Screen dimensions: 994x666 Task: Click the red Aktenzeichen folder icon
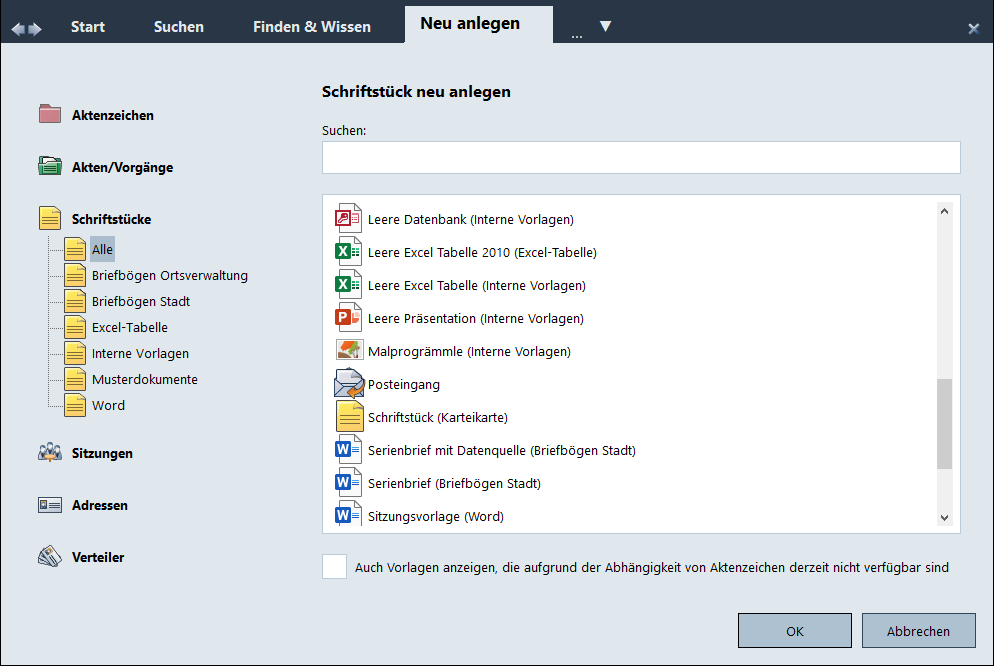tap(50, 114)
